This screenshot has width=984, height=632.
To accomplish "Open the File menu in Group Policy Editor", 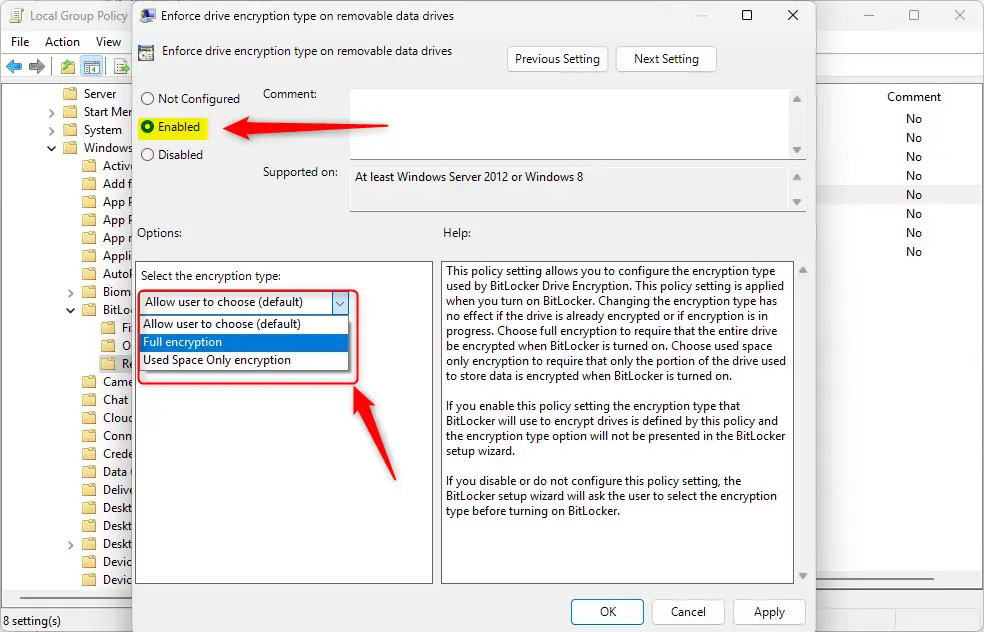I will click(20, 41).
